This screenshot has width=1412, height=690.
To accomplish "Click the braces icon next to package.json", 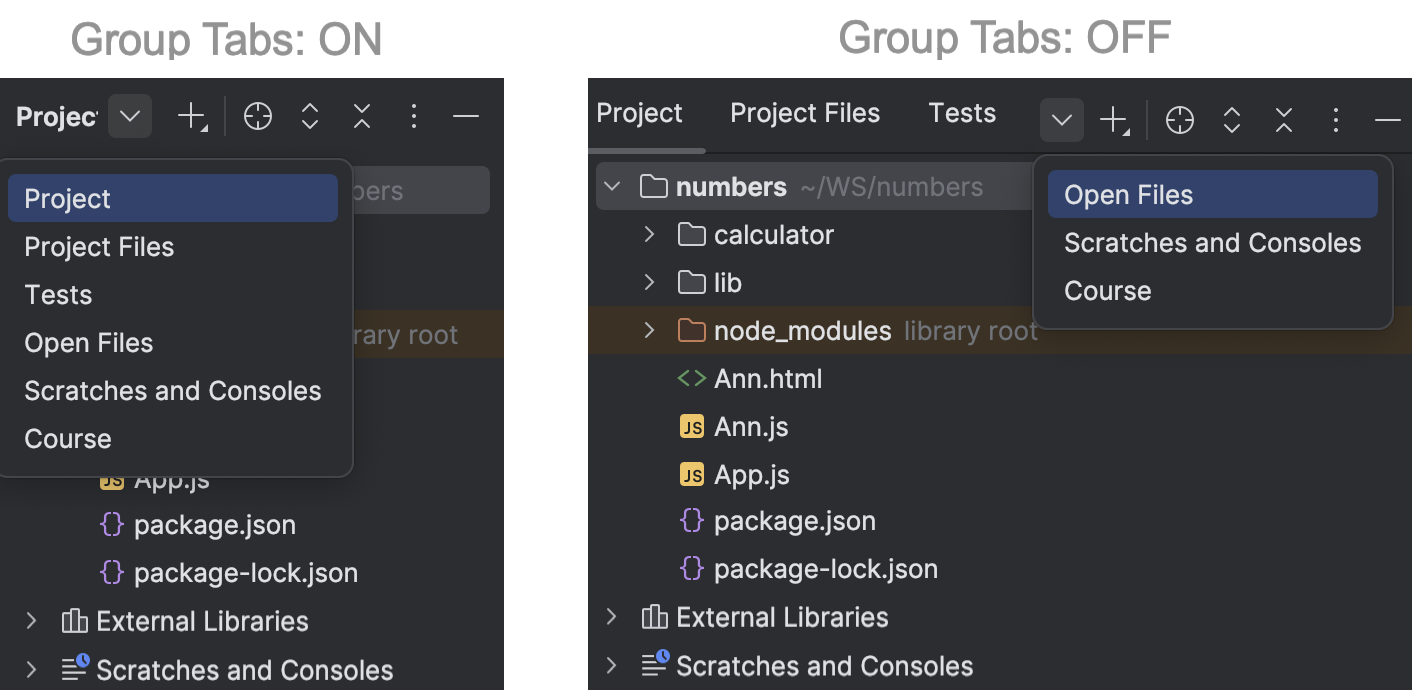I will point(692,520).
